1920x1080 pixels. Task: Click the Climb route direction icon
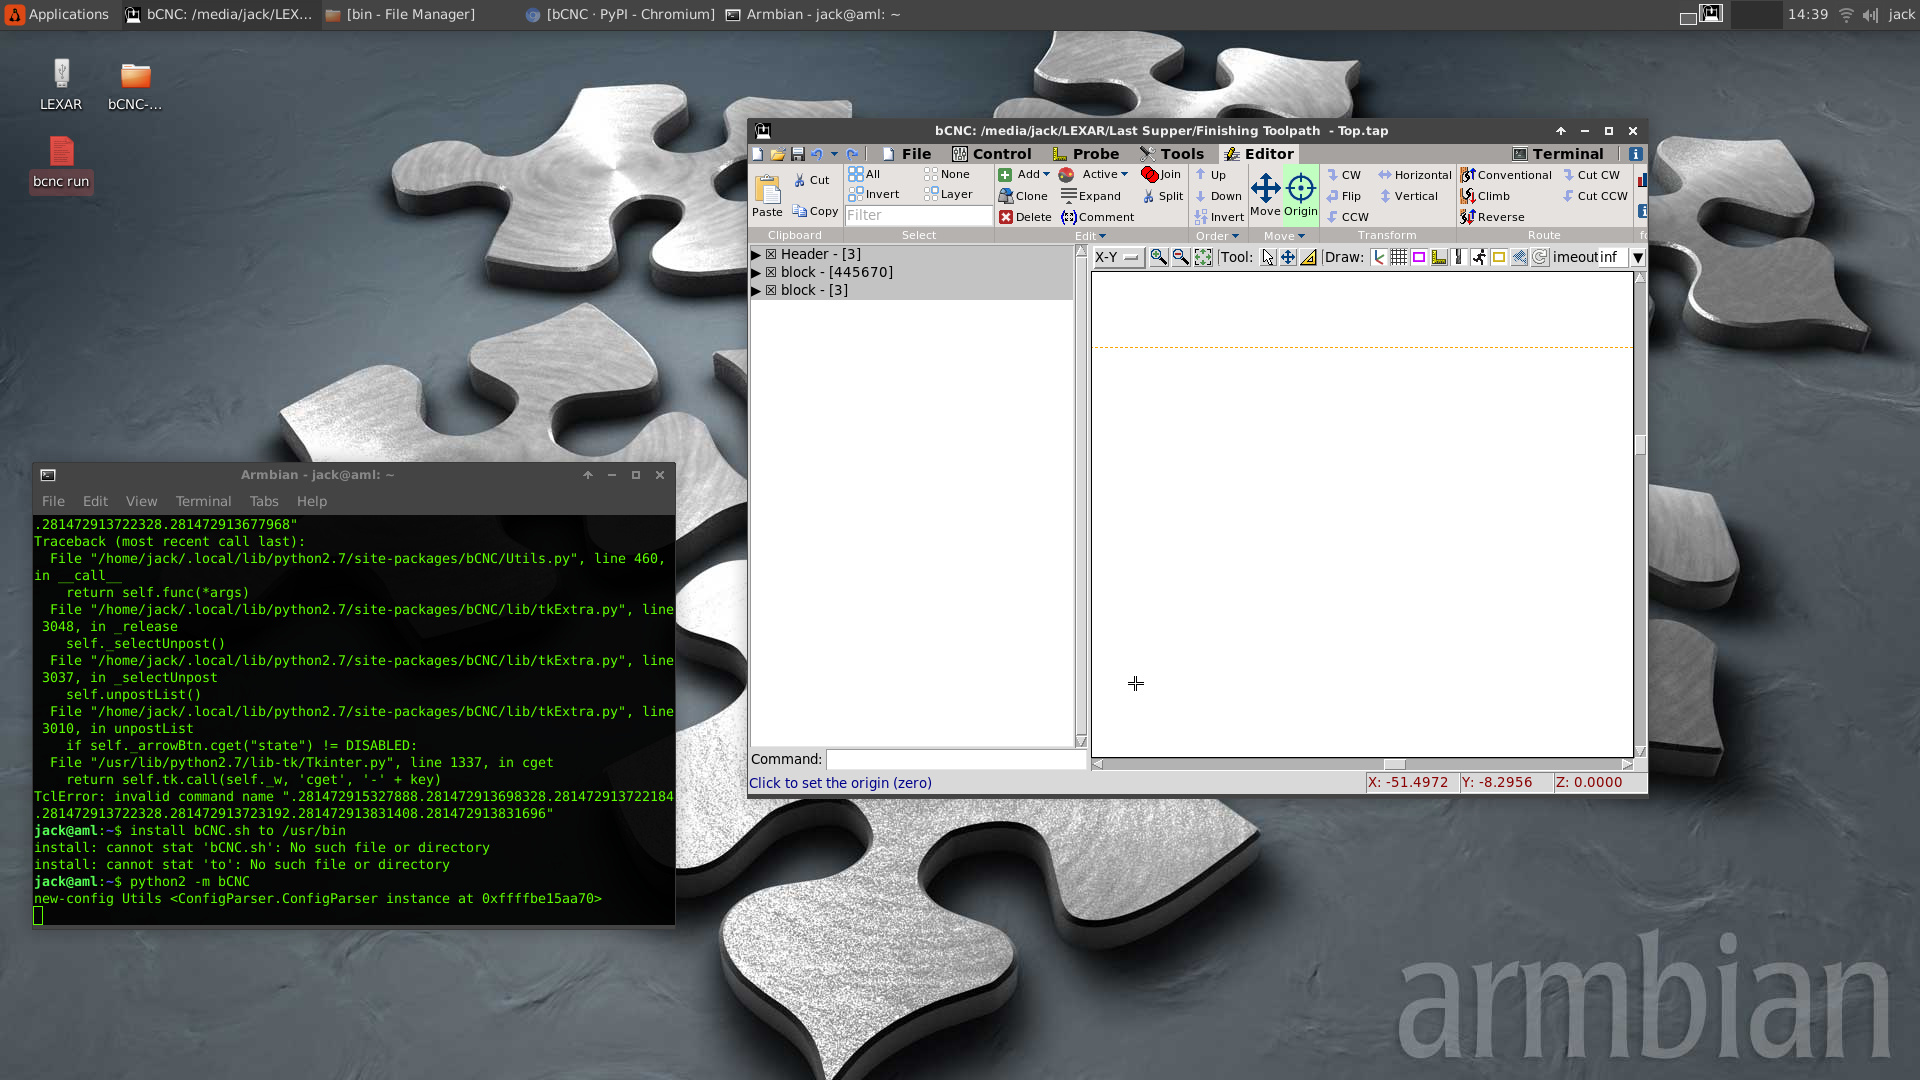coord(1468,196)
